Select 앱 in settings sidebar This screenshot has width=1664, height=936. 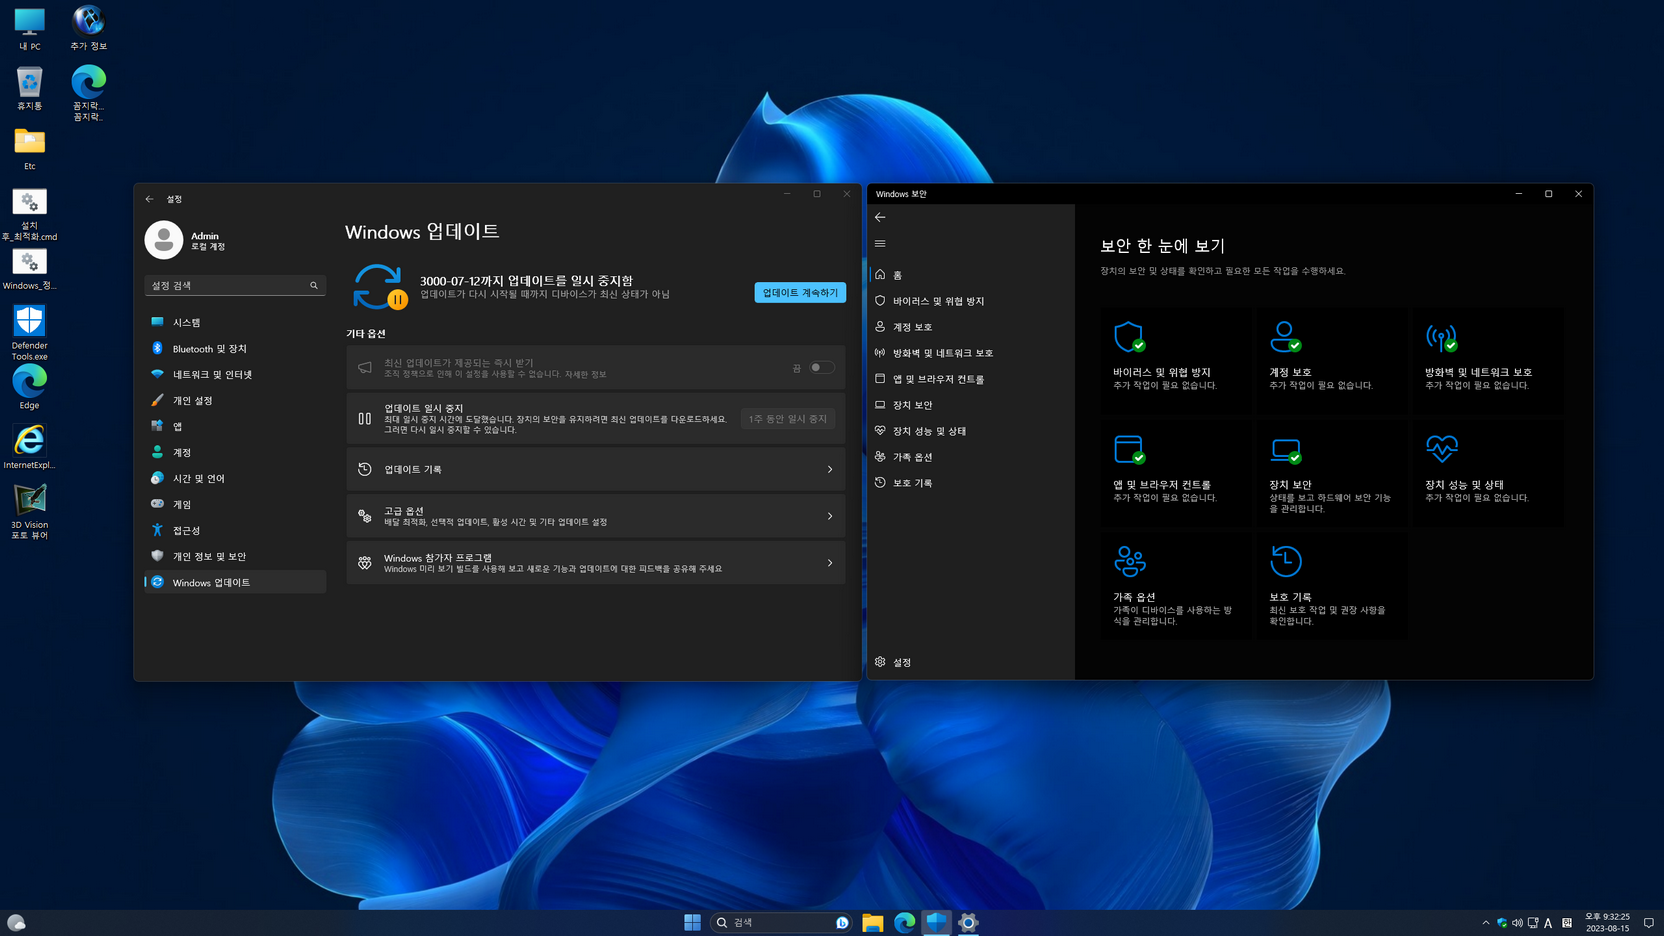pyautogui.click(x=235, y=426)
